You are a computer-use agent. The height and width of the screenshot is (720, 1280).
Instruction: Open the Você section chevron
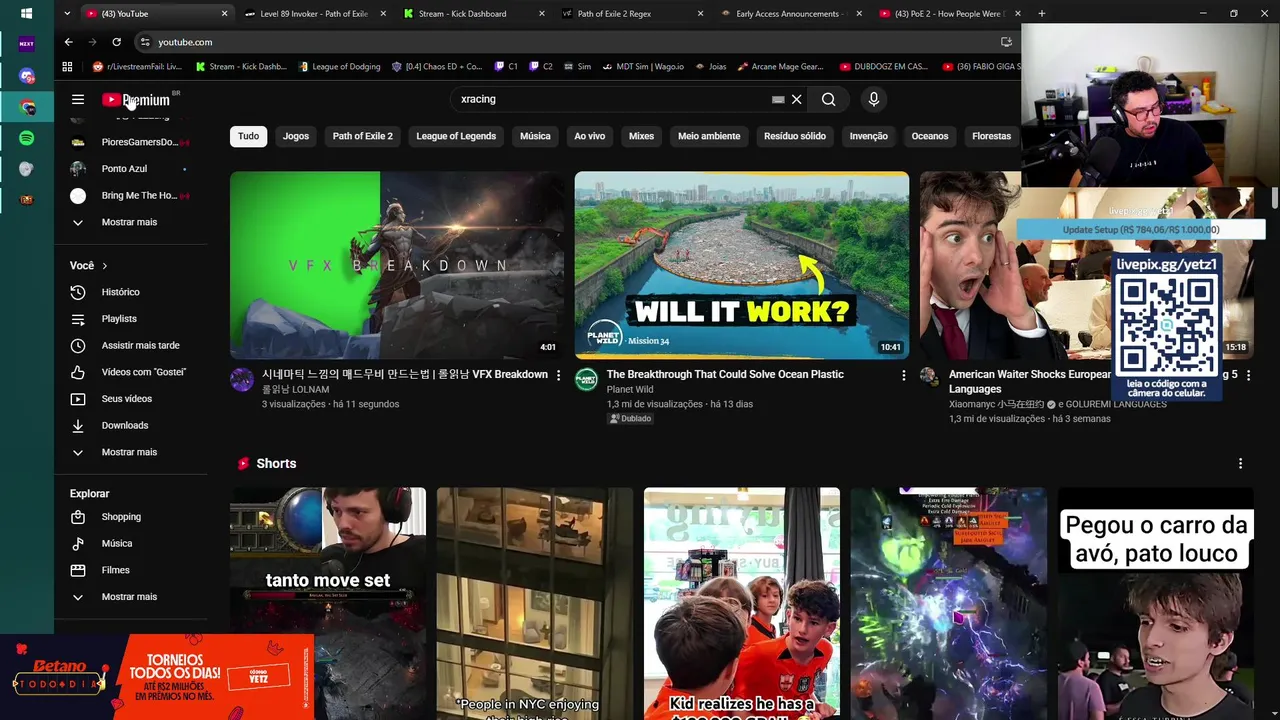[104, 266]
